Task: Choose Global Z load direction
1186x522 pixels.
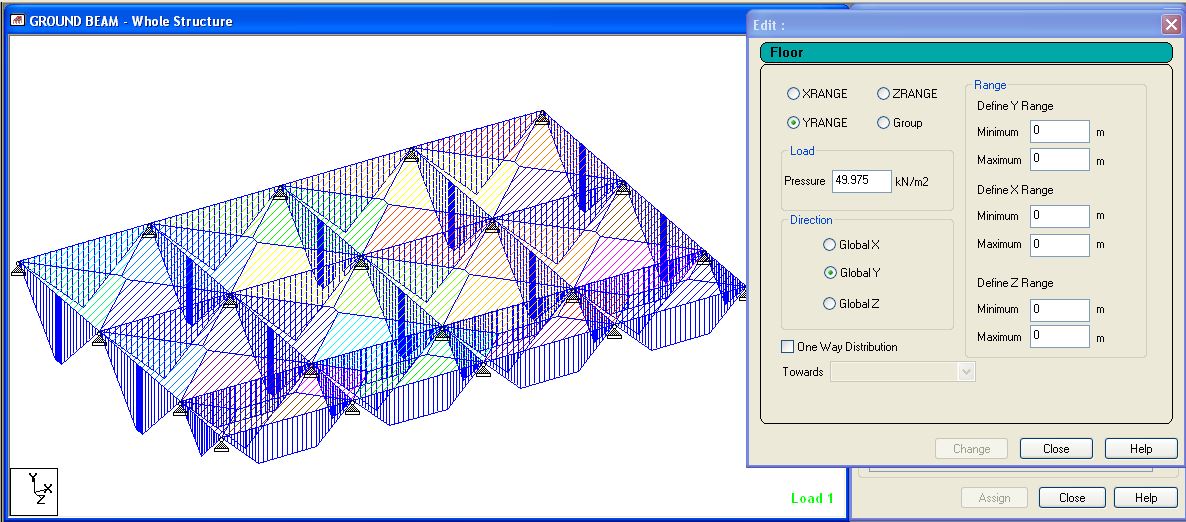Action: tap(830, 304)
